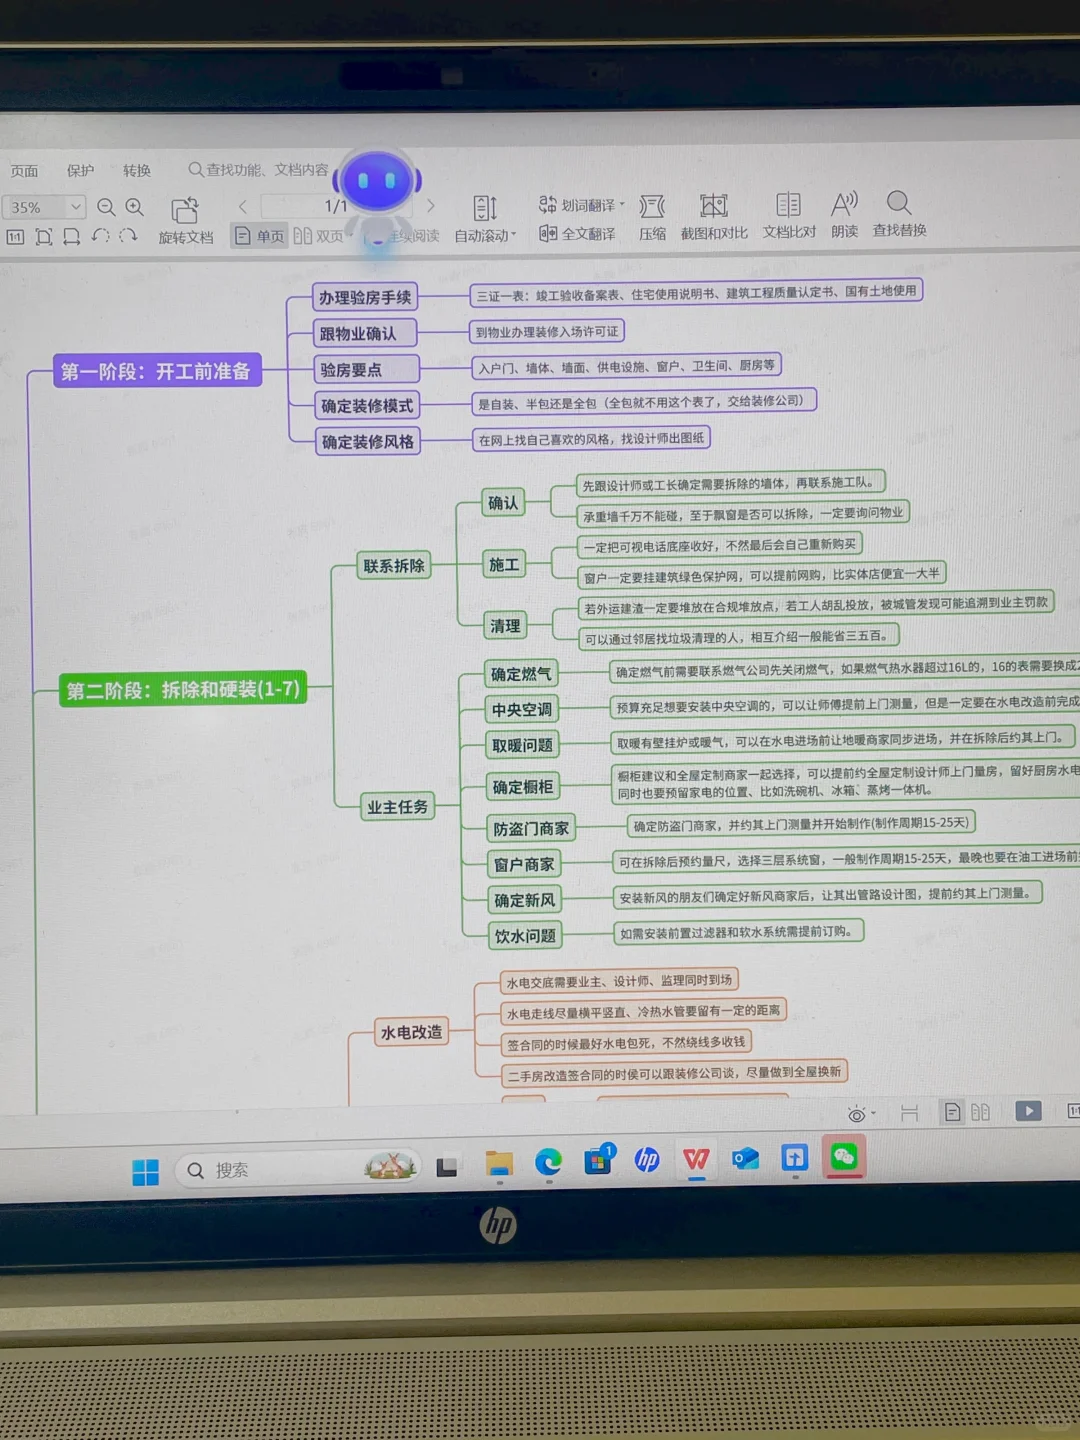This screenshot has width=1080, height=1440.
Task: Switch to the 保护 protect tab
Action: coord(80,170)
